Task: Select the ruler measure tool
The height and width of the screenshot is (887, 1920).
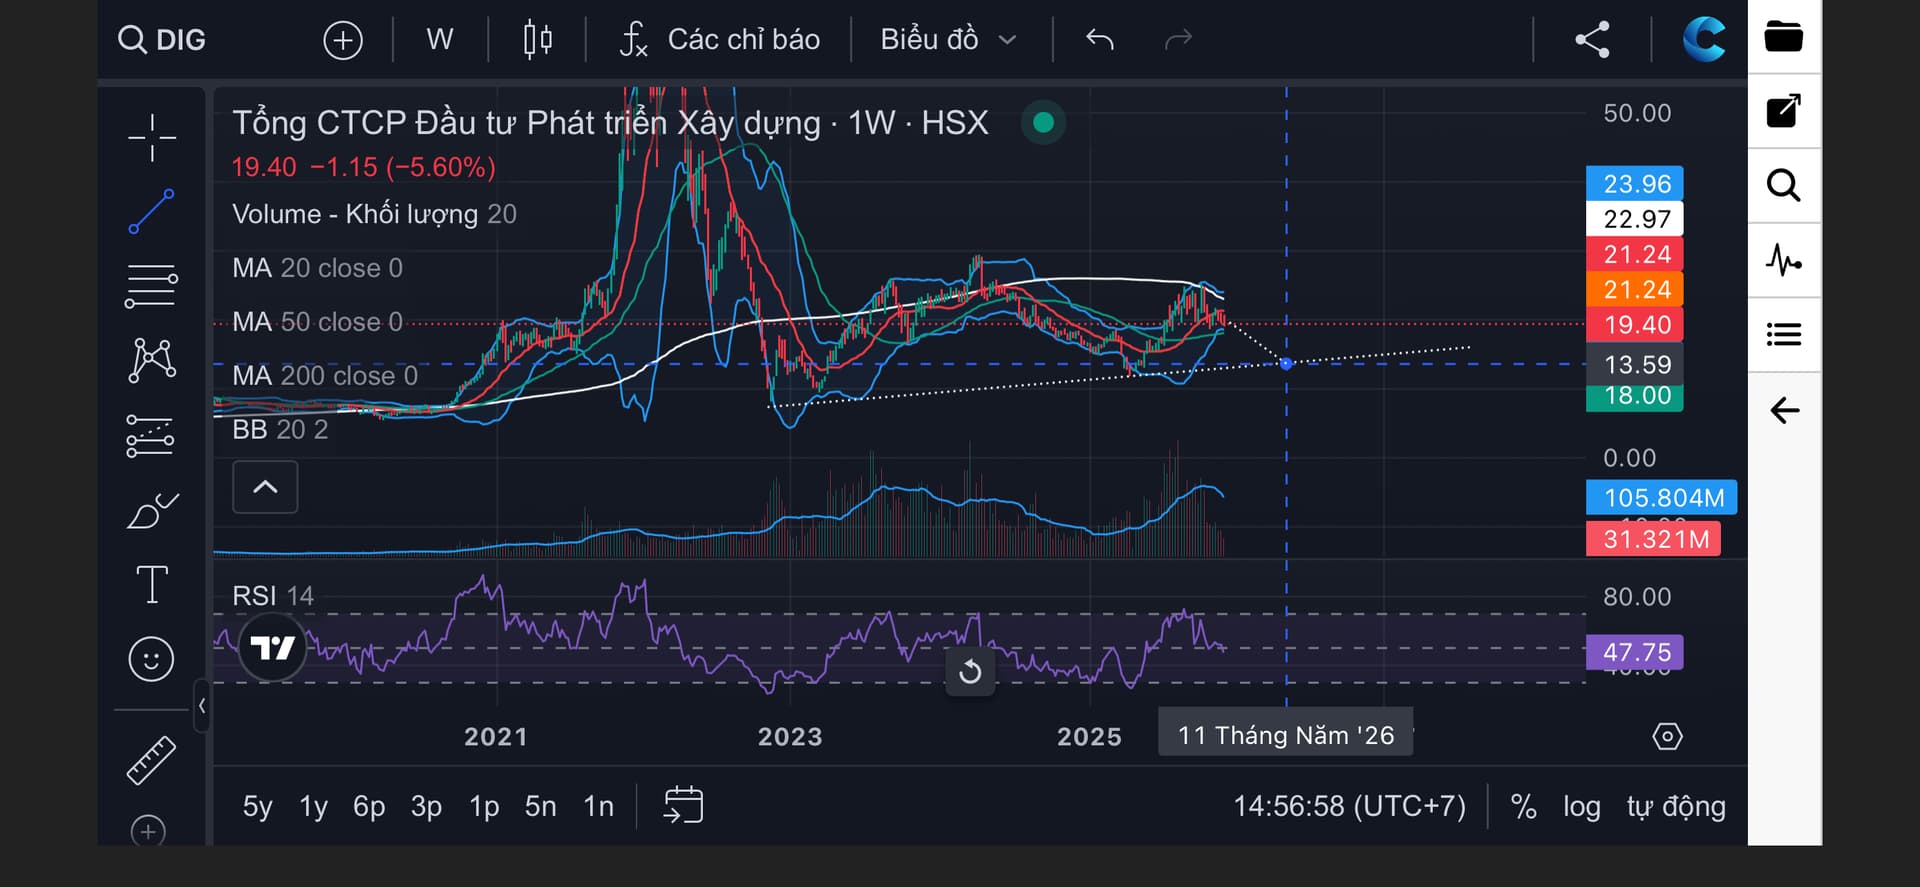Action: pyautogui.click(x=152, y=760)
